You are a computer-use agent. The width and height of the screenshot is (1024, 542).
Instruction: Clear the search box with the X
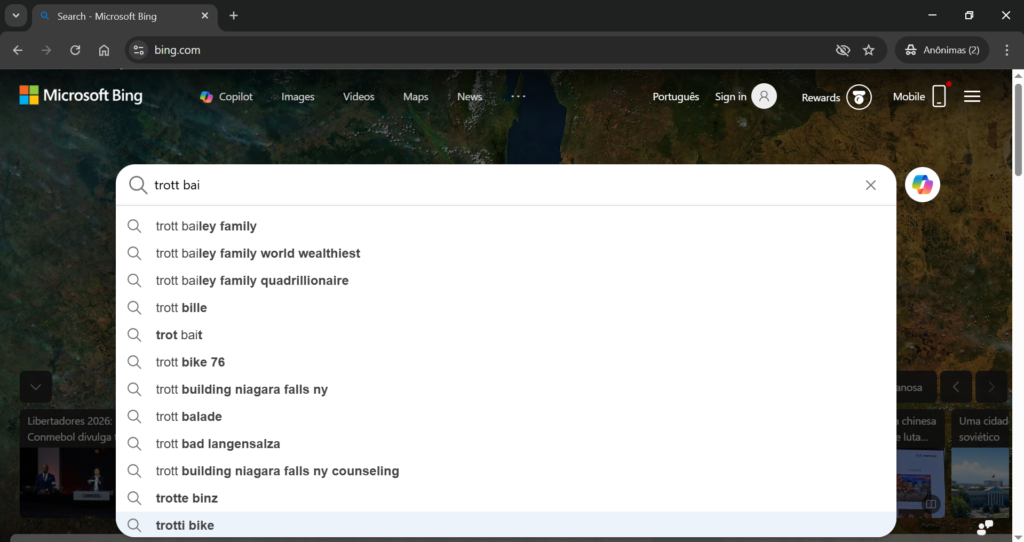coord(871,185)
